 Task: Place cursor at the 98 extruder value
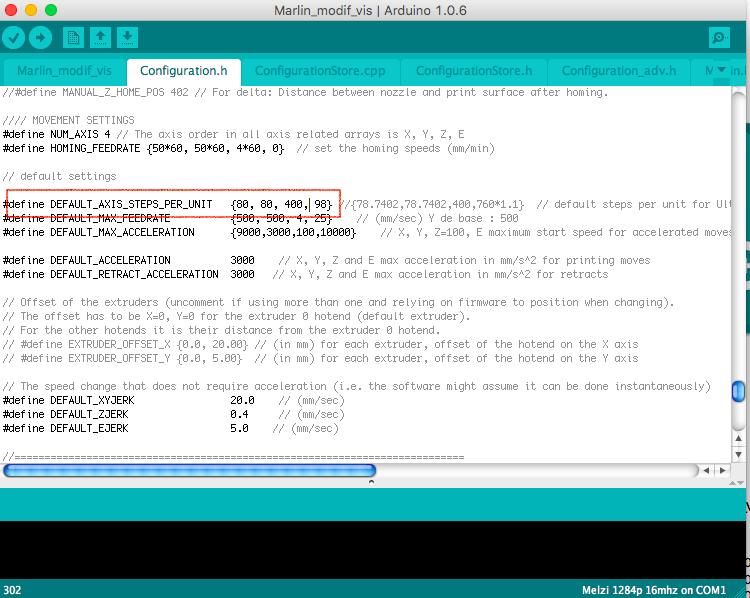[321, 204]
